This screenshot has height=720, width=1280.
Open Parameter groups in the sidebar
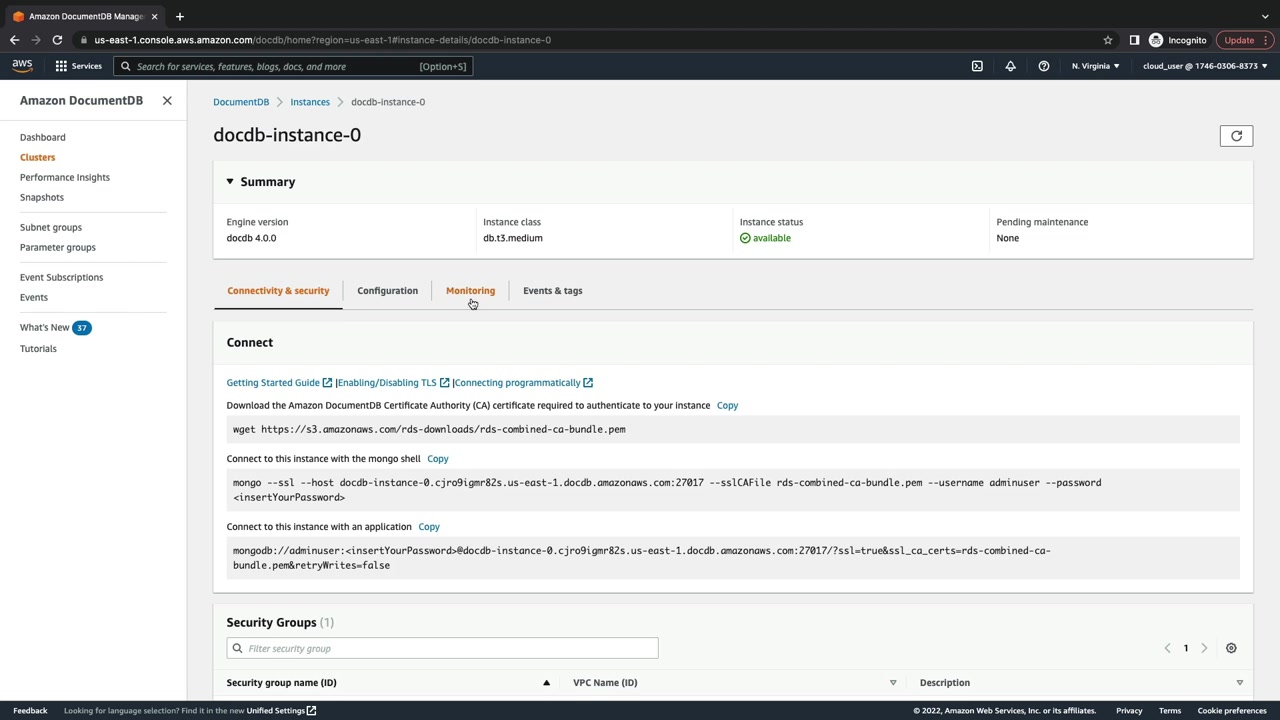click(x=58, y=247)
